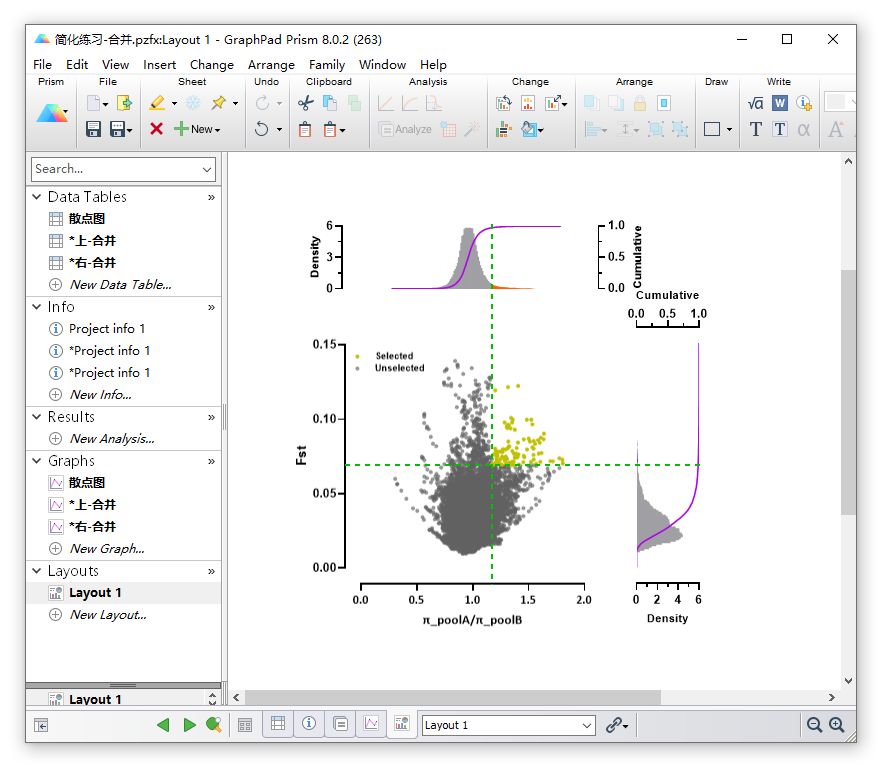Click the link chain icon in status bar
The height and width of the screenshot is (766, 882).
pos(614,724)
